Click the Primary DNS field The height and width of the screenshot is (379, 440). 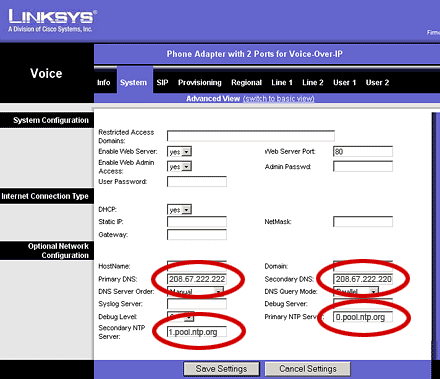coord(197,279)
